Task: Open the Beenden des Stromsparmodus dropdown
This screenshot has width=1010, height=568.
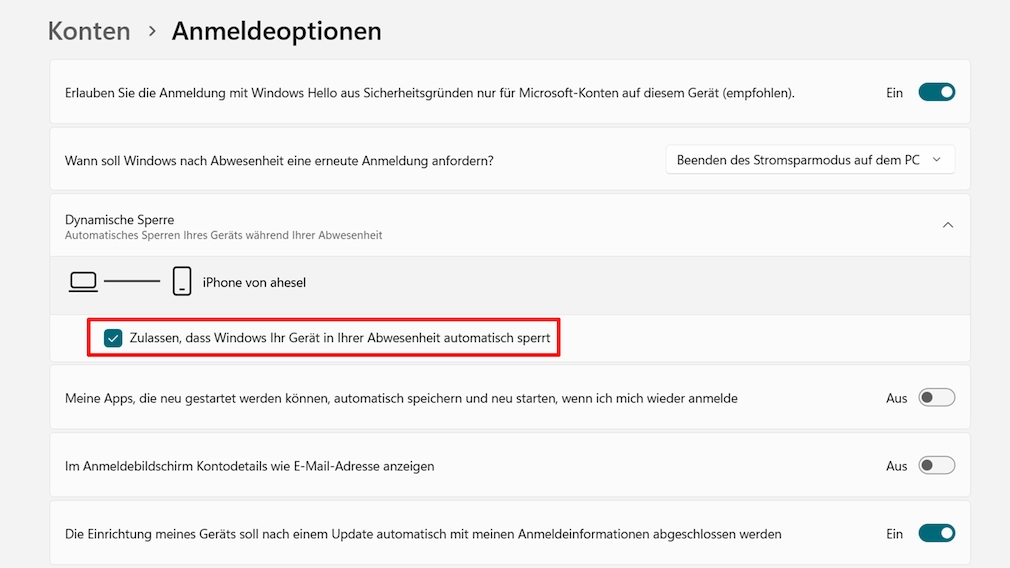Action: [x=810, y=160]
